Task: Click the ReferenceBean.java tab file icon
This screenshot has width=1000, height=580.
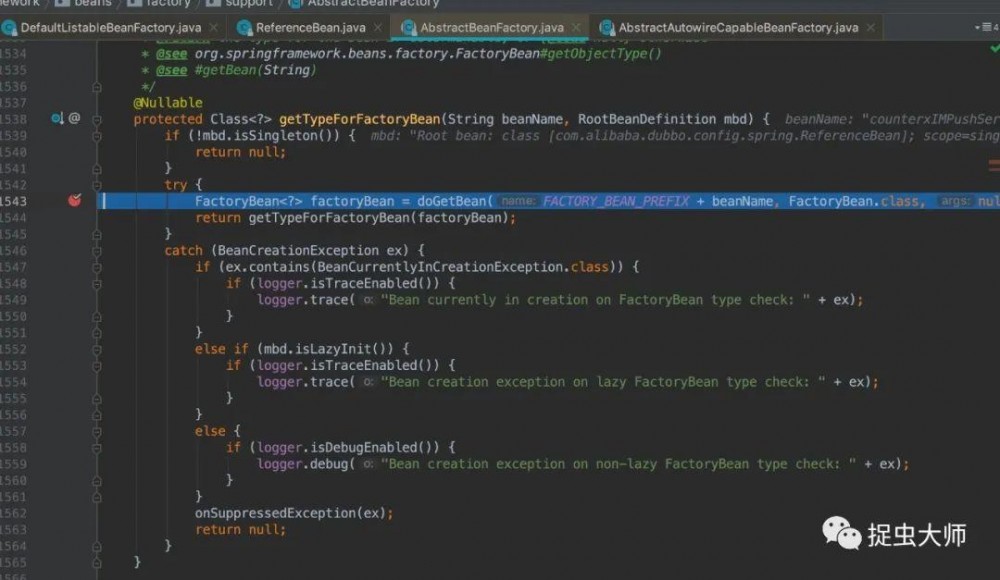Action: click(244, 27)
